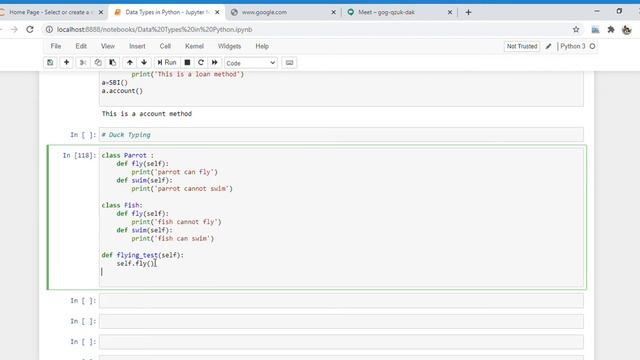This screenshot has height=360, width=640.
Task: Click the second empty cell below cell 118
Action: (341, 321)
